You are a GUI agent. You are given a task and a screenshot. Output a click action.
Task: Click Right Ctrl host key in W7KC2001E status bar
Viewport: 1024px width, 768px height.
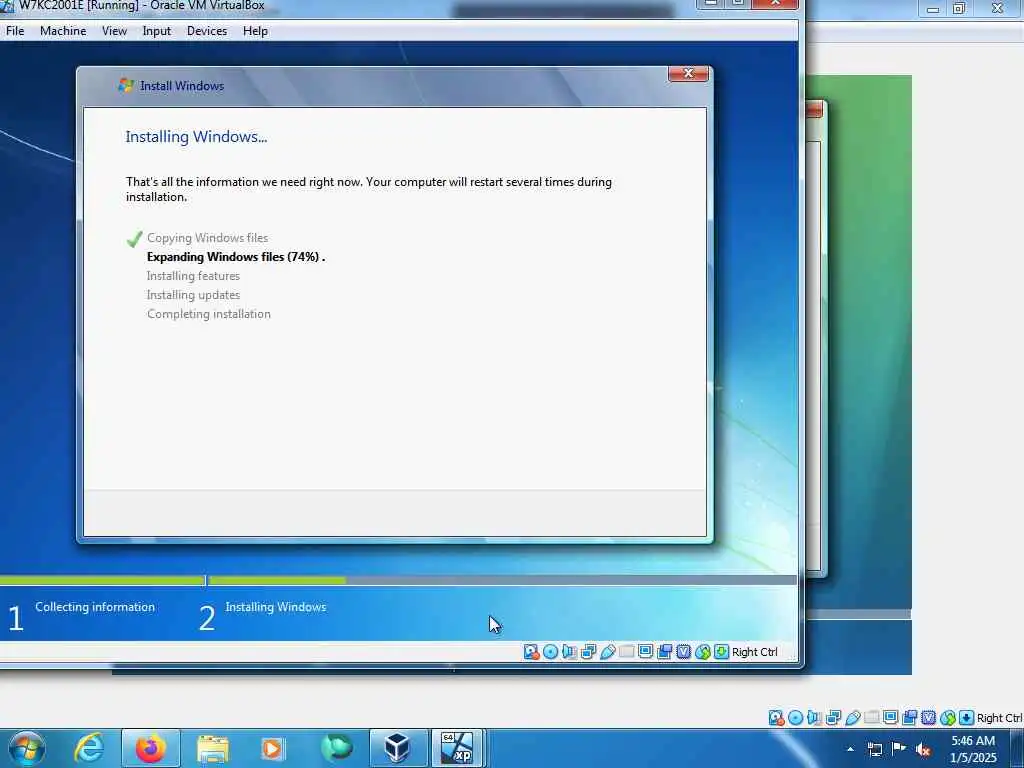coord(754,652)
